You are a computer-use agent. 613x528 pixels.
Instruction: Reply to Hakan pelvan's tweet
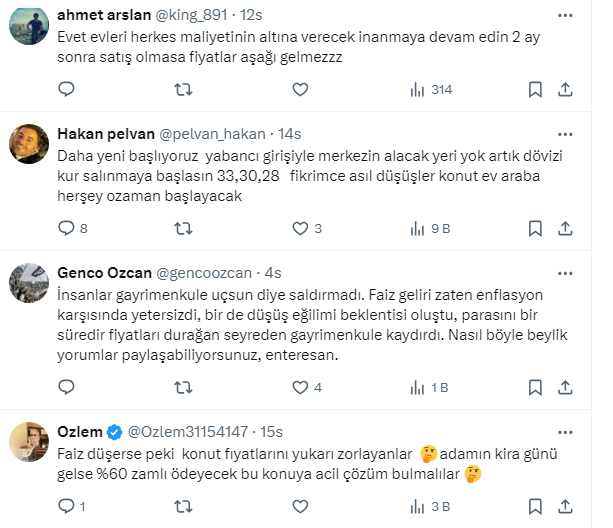coord(66,228)
